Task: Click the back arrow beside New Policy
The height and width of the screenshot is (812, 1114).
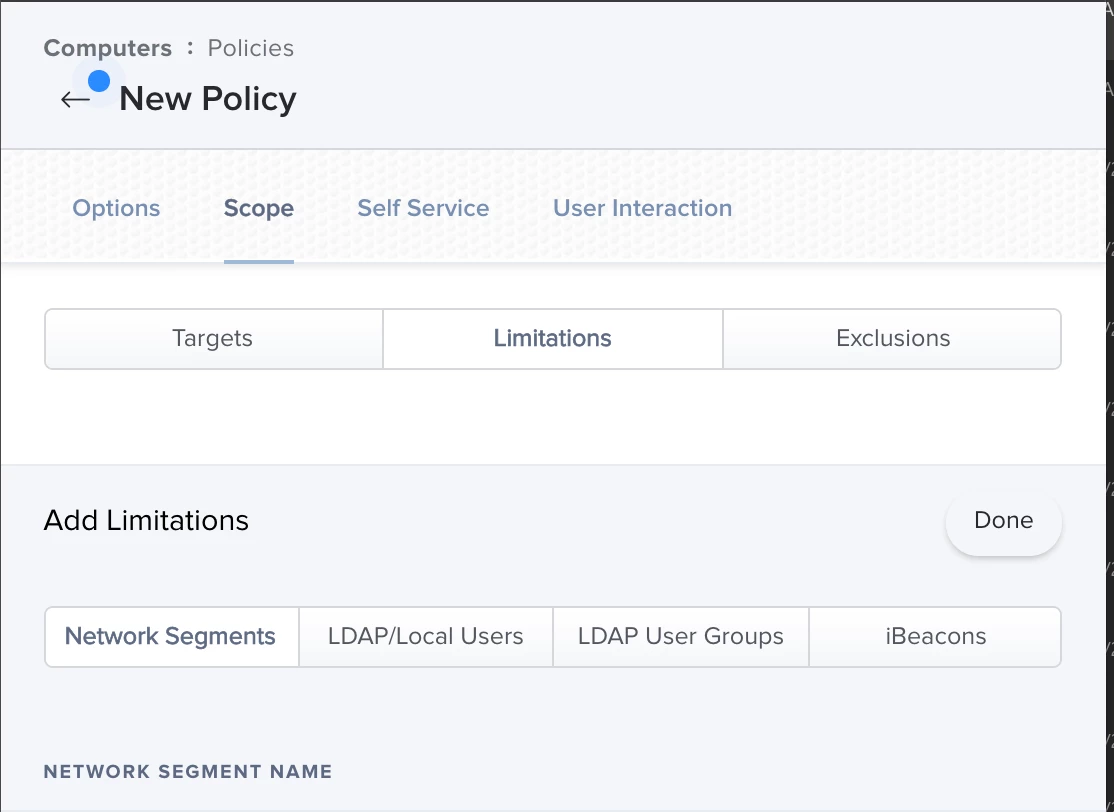Action: tap(74, 100)
